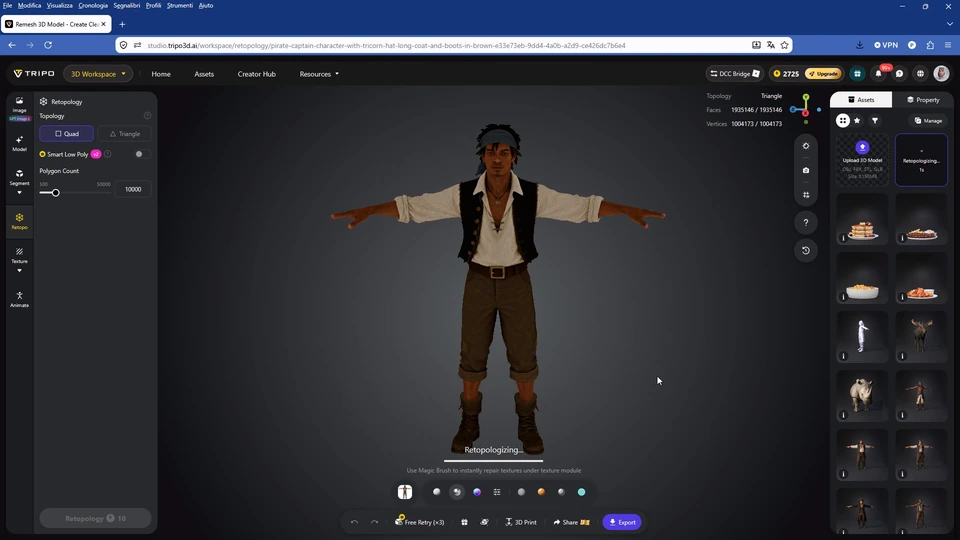Open Creator Hub in top navigation
Image resolution: width=960 pixels, height=540 pixels.
[x=257, y=74]
